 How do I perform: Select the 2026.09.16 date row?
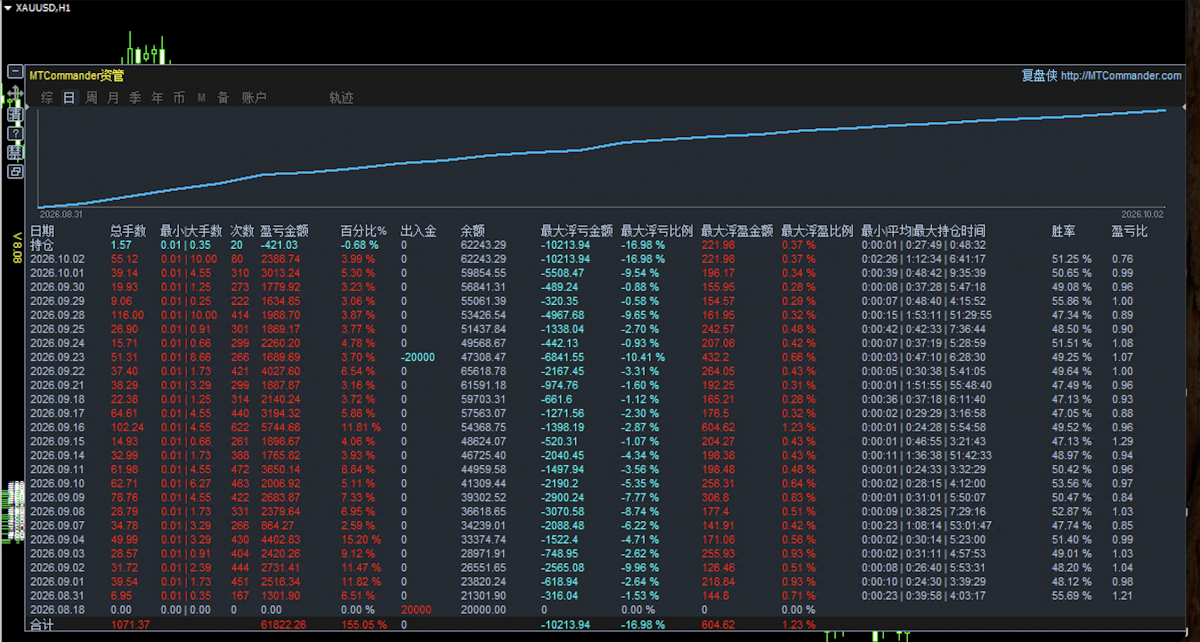pos(57,427)
